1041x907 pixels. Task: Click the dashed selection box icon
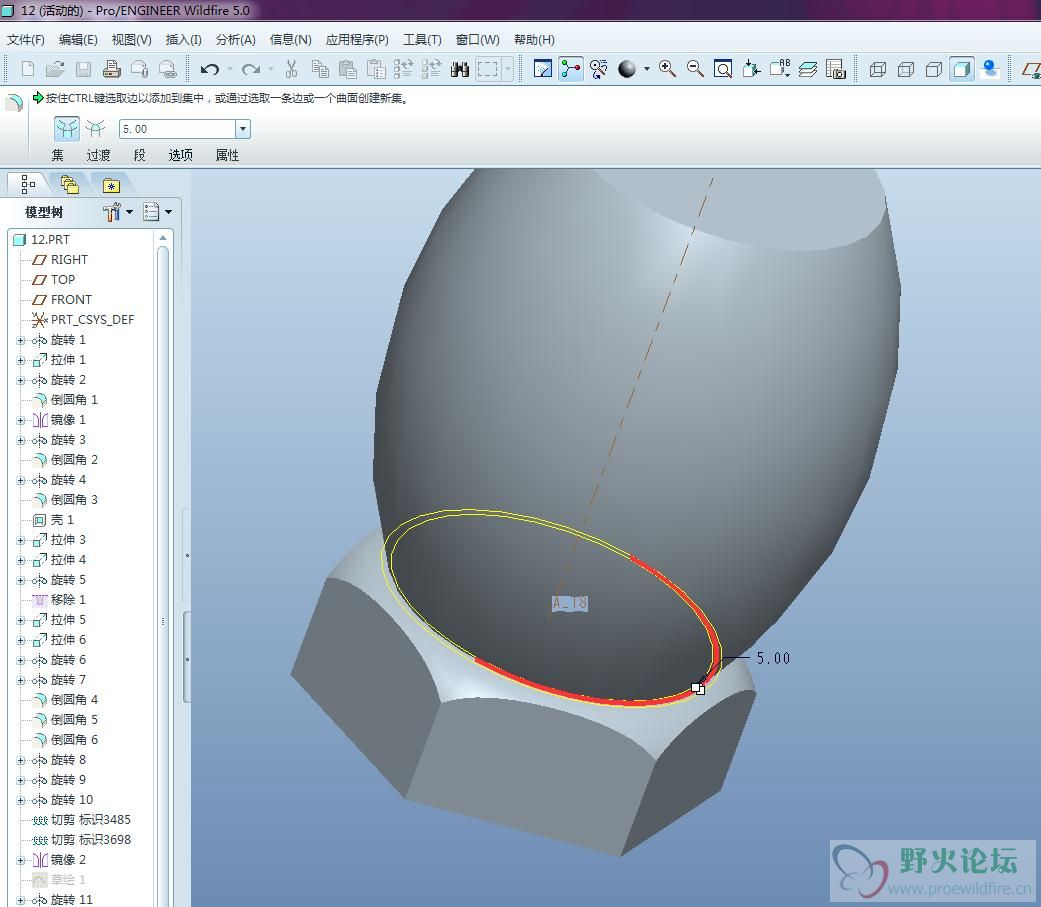coord(487,69)
